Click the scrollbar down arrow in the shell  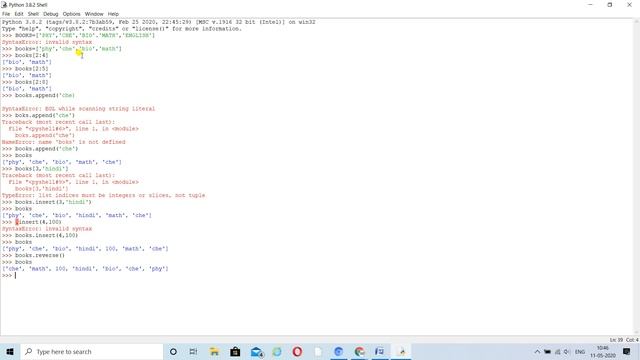pos(636,332)
